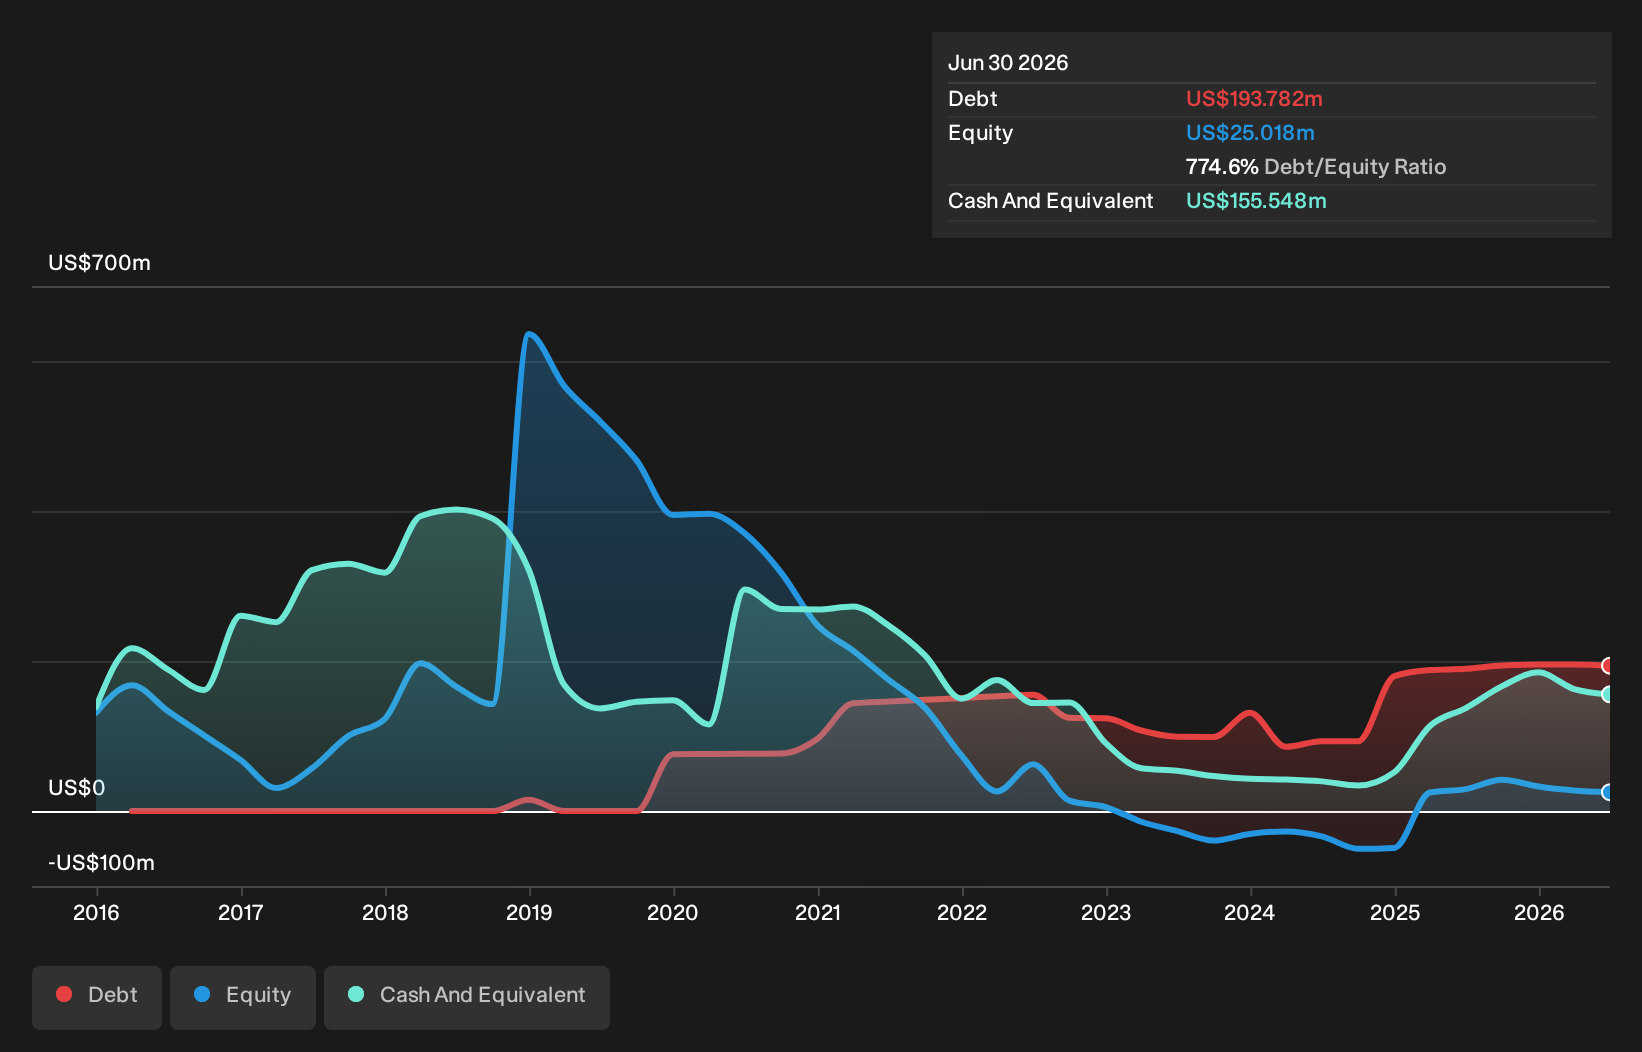Image resolution: width=1642 pixels, height=1052 pixels.
Task: Click the teal Cash And Equivalent legend dot
Action: click(x=356, y=994)
